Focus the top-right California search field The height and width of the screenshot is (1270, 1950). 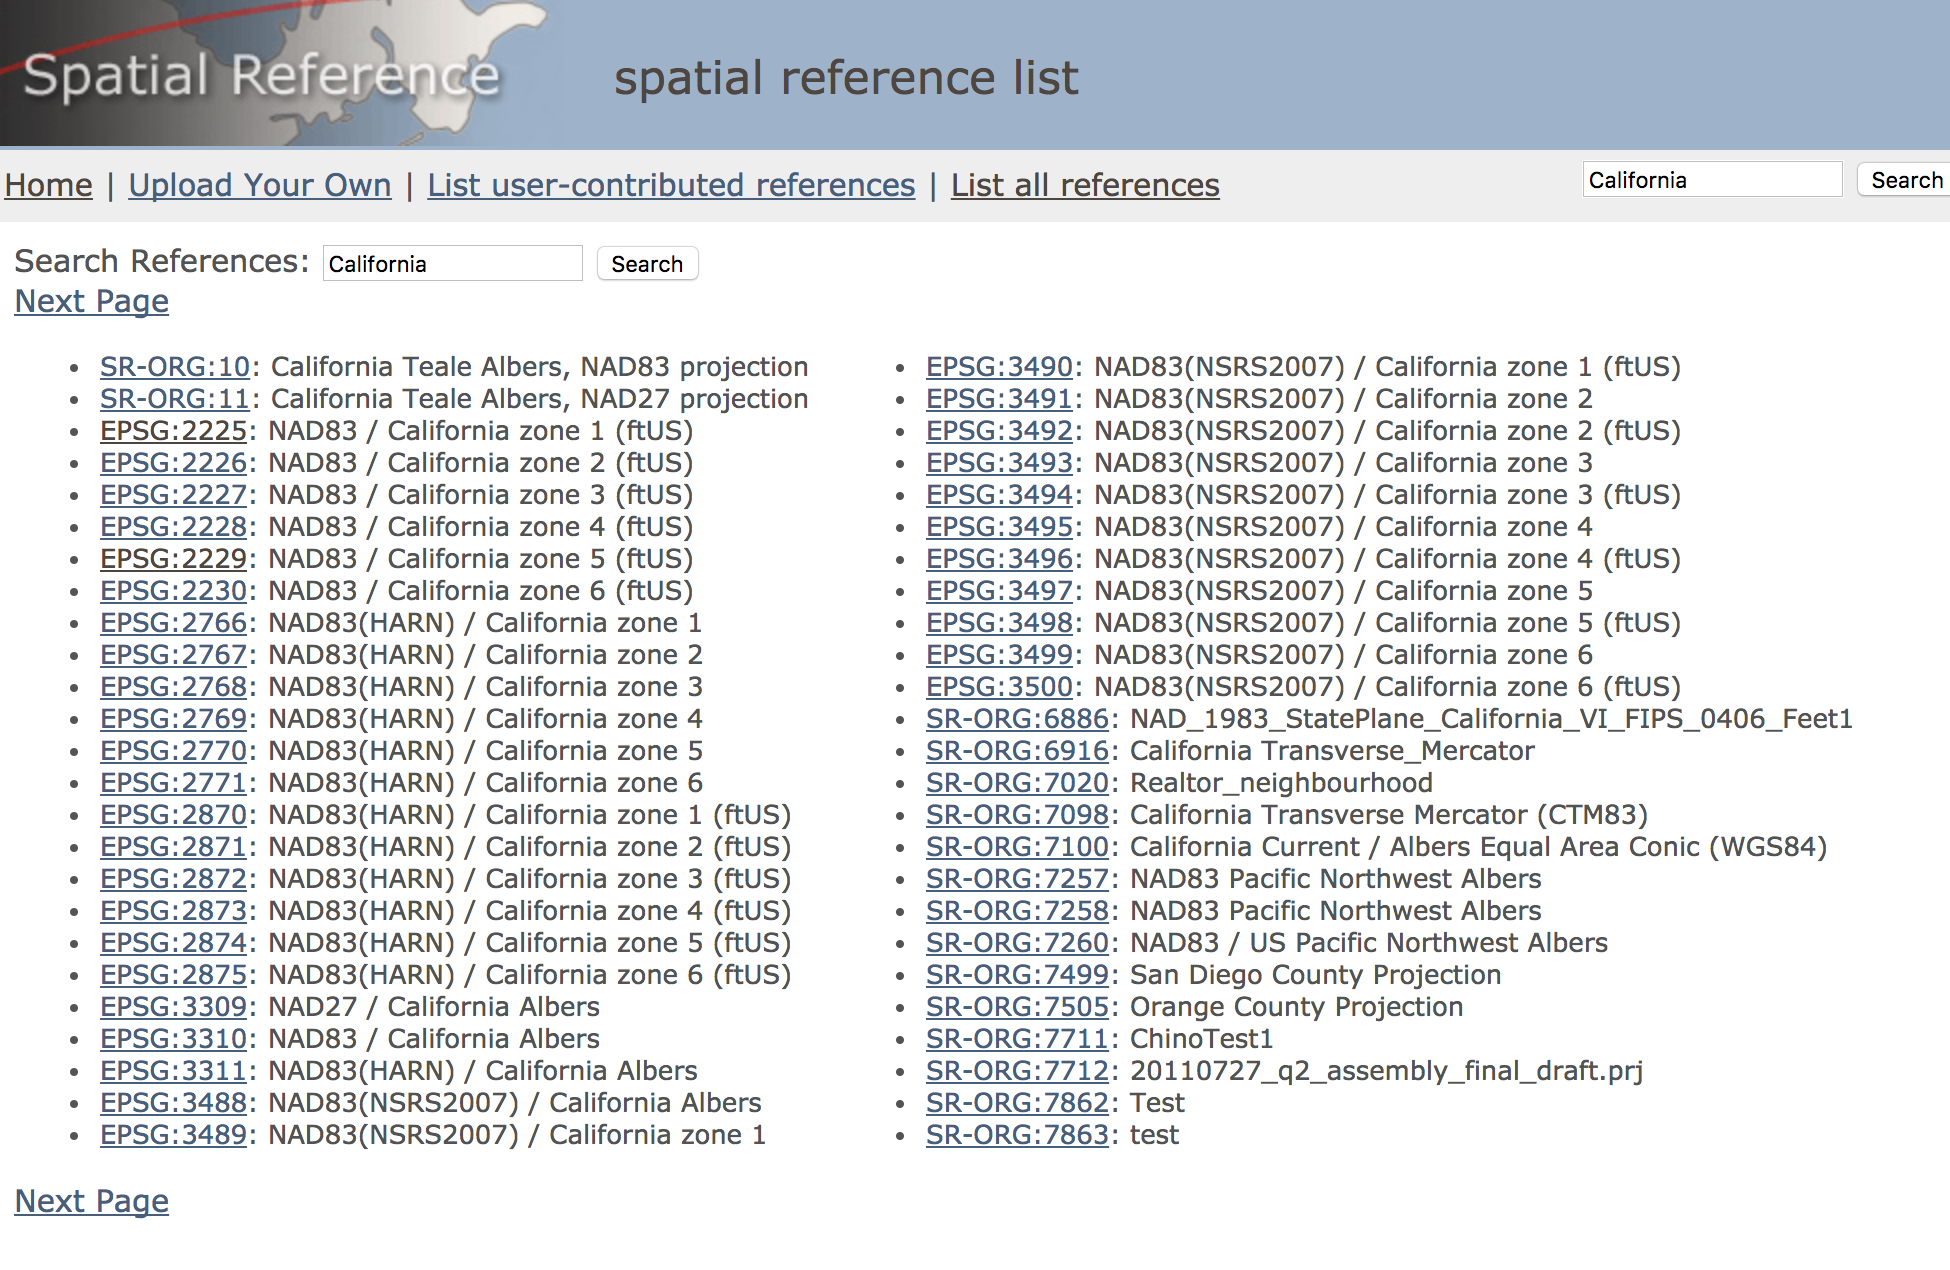[1712, 180]
